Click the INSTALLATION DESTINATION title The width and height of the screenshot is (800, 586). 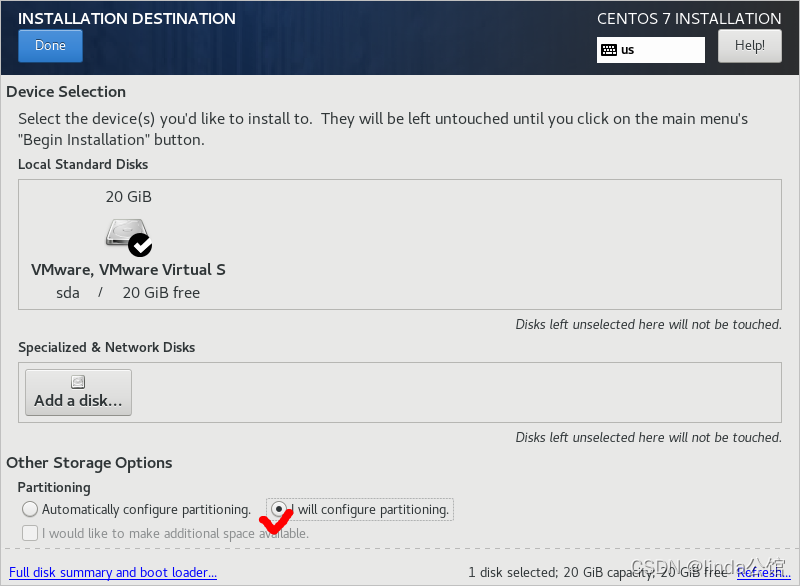point(127,18)
